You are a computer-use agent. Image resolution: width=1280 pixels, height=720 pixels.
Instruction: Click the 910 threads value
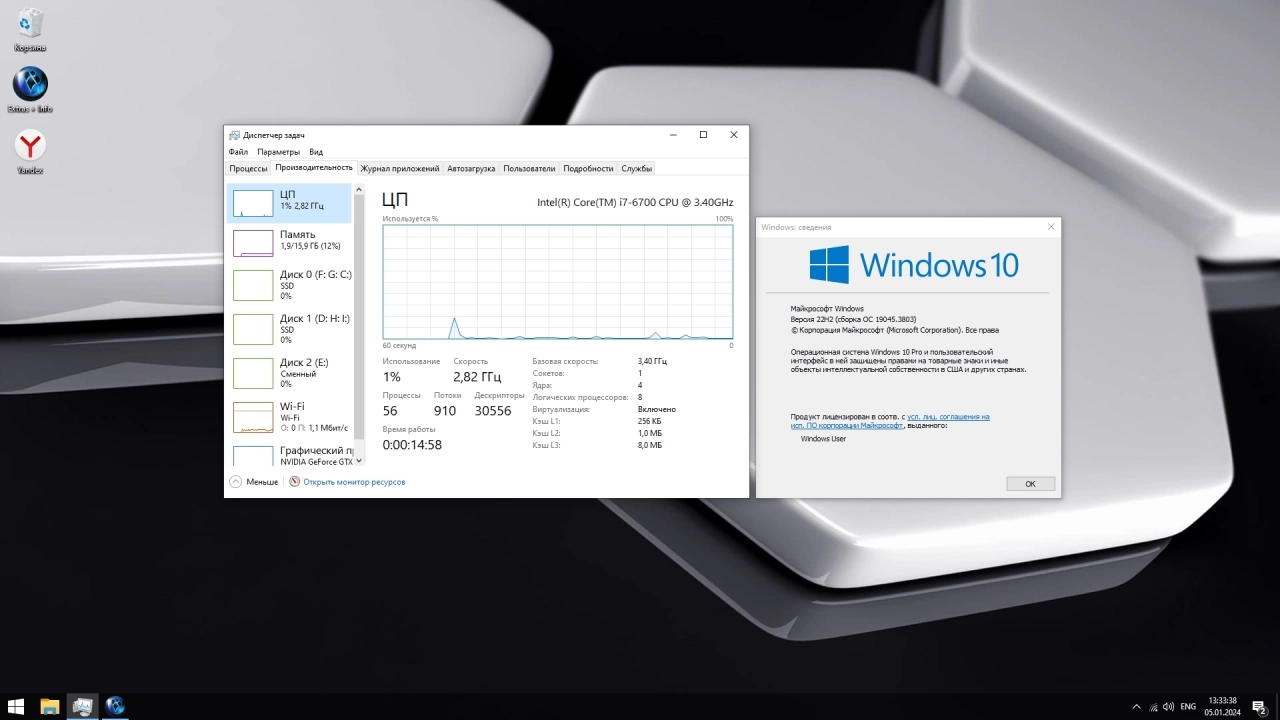tap(445, 411)
